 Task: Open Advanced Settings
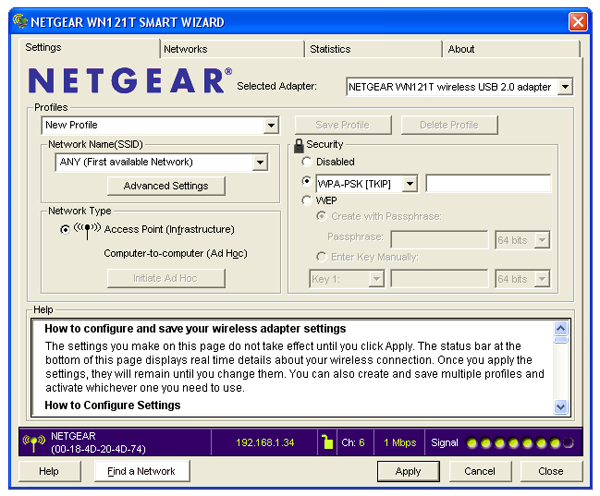pyautogui.click(x=166, y=186)
